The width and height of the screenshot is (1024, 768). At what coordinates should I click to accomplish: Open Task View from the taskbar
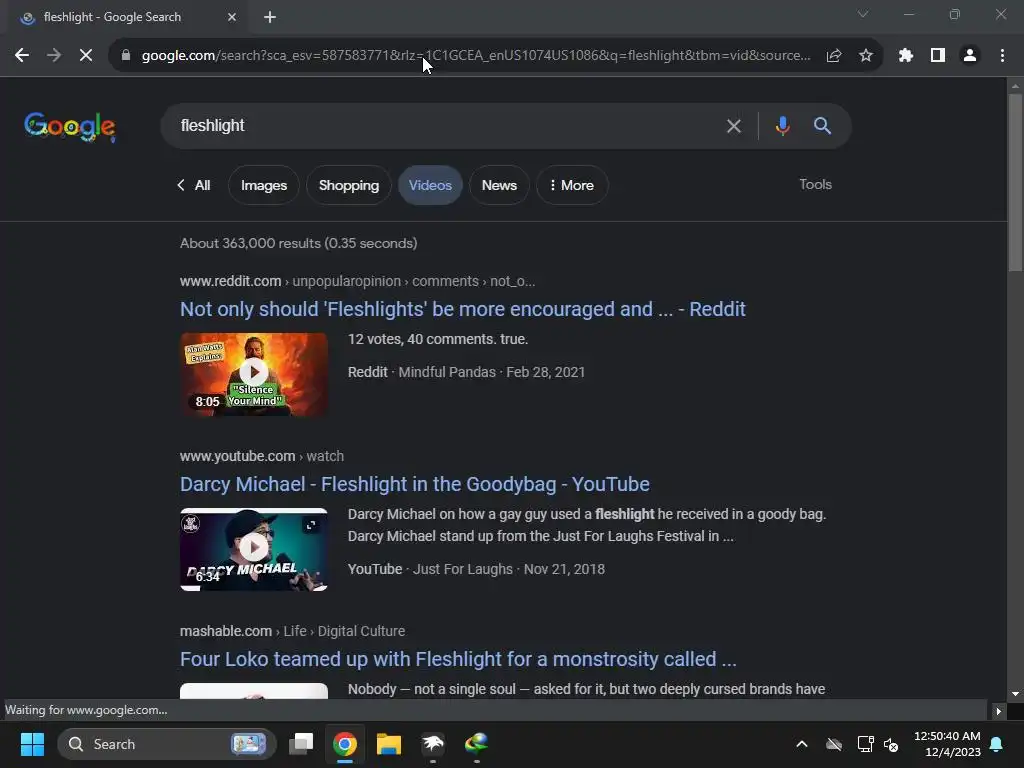coord(301,744)
